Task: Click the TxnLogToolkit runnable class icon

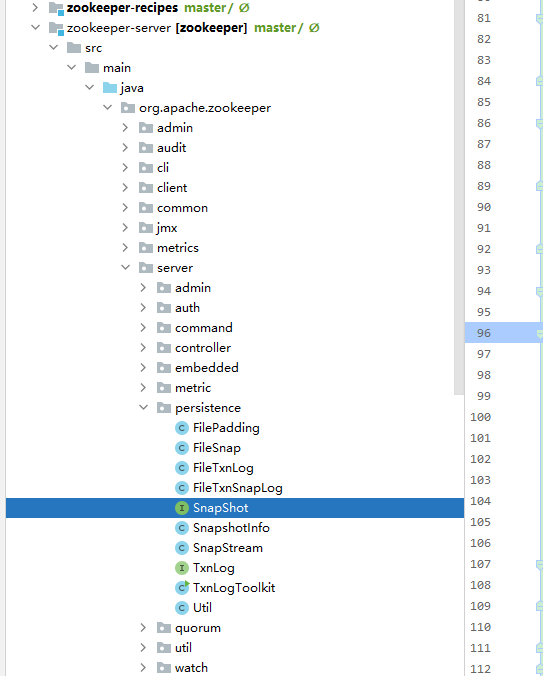Action: [182, 587]
